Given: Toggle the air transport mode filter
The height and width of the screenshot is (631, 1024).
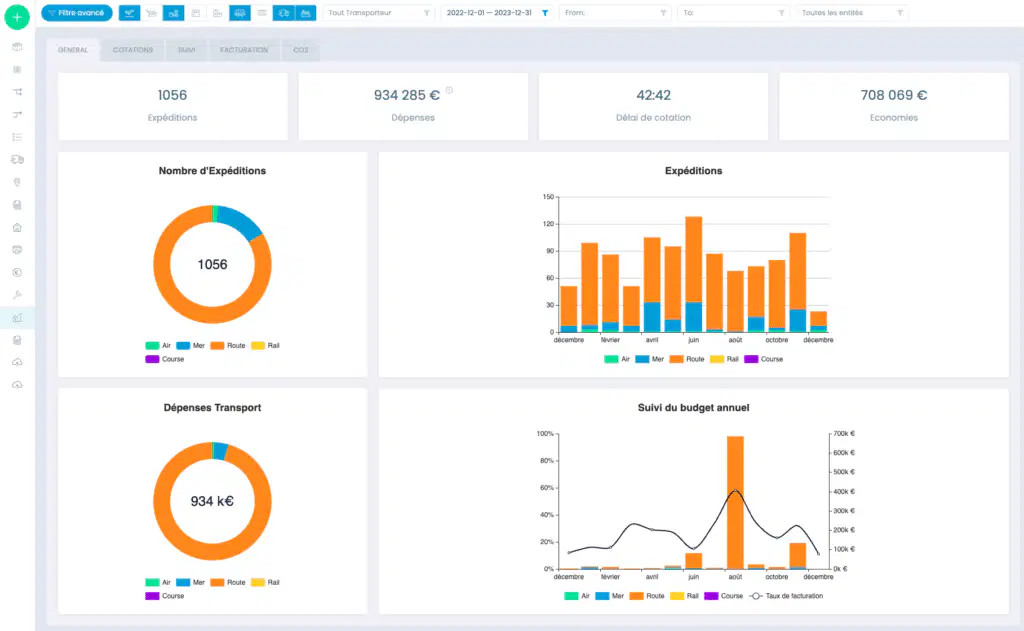Looking at the screenshot, I should 129,13.
